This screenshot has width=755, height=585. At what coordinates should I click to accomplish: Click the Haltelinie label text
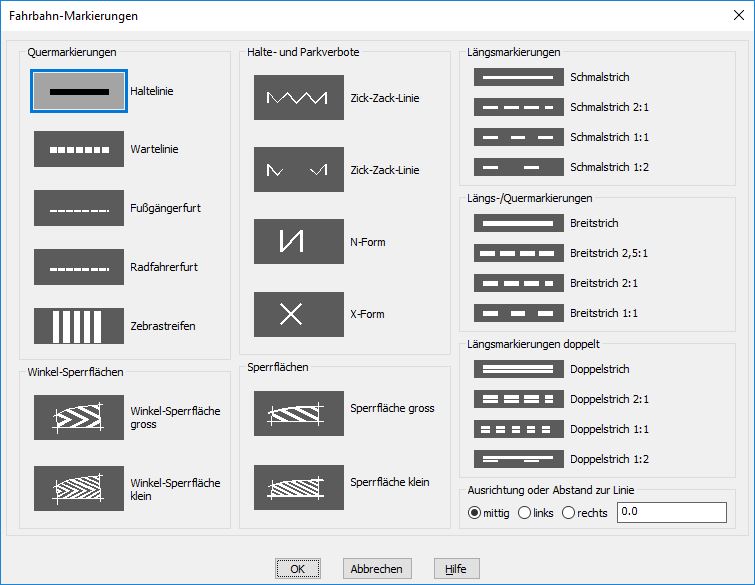click(x=152, y=91)
